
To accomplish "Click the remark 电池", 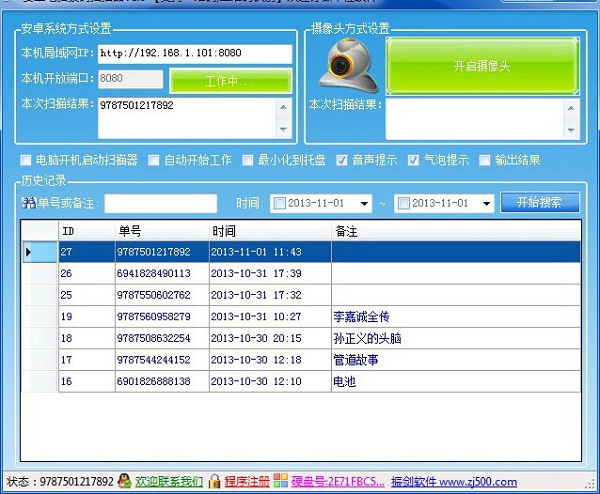I will coord(344,382).
